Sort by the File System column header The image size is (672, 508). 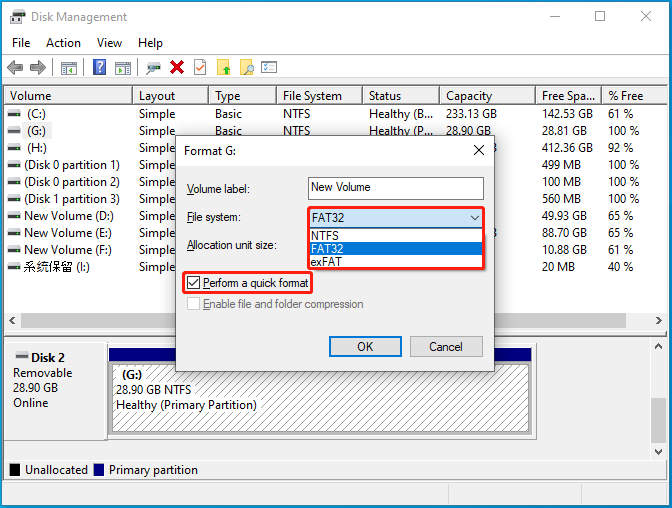pyautogui.click(x=319, y=96)
